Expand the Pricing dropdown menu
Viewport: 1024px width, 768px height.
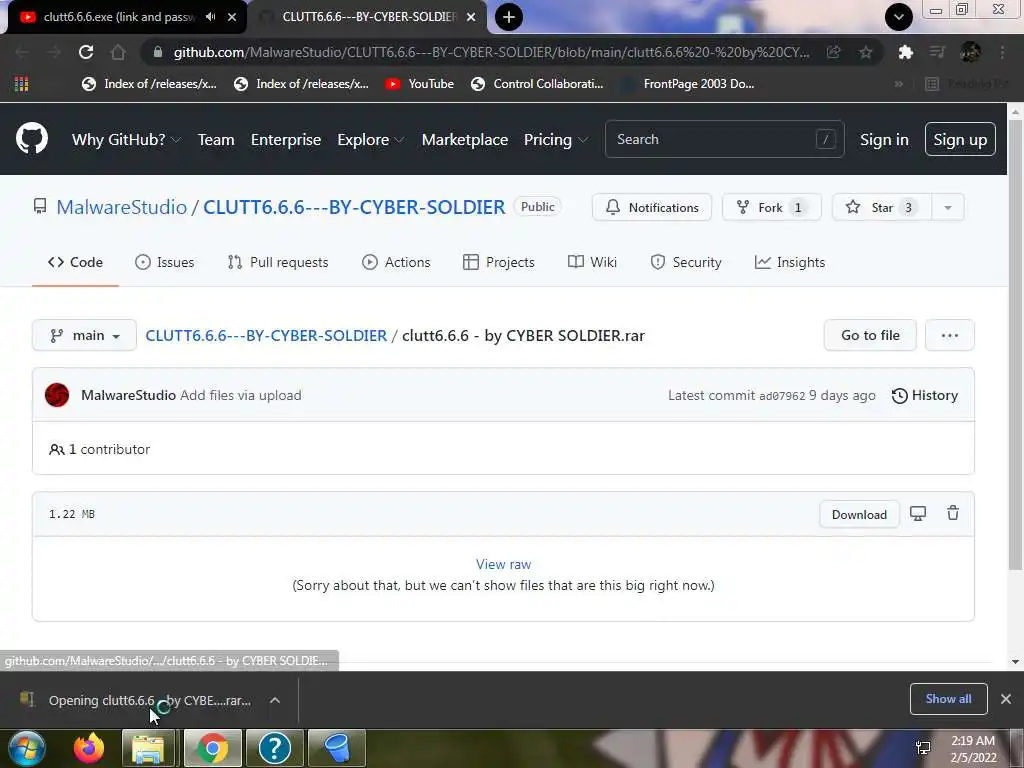click(x=556, y=140)
